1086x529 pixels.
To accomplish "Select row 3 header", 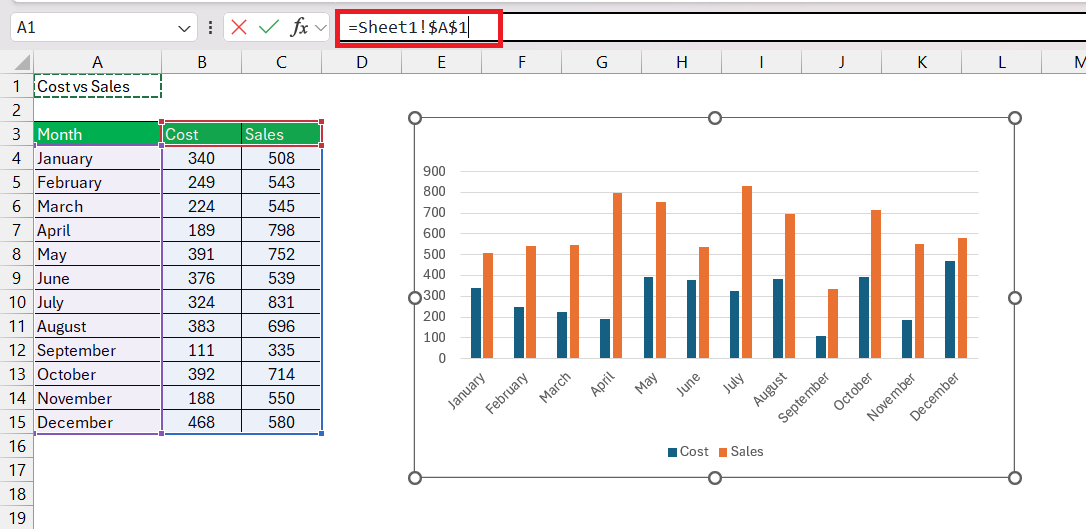I will (17, 134).
